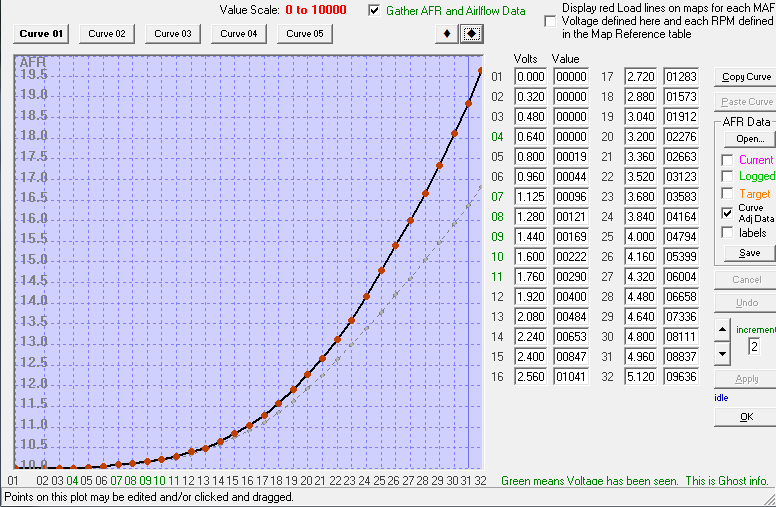Open Curve 05
This screenshot has width=776, height=507.
tap(305, 34)
